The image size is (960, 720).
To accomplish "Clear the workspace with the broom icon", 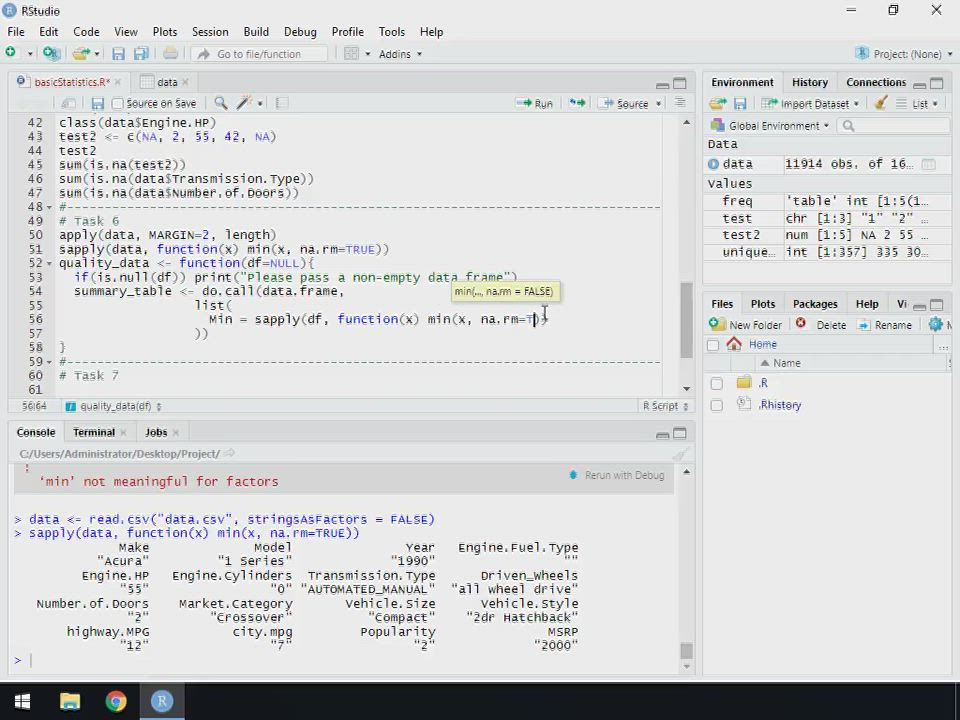I will click(x=880, y=103).
